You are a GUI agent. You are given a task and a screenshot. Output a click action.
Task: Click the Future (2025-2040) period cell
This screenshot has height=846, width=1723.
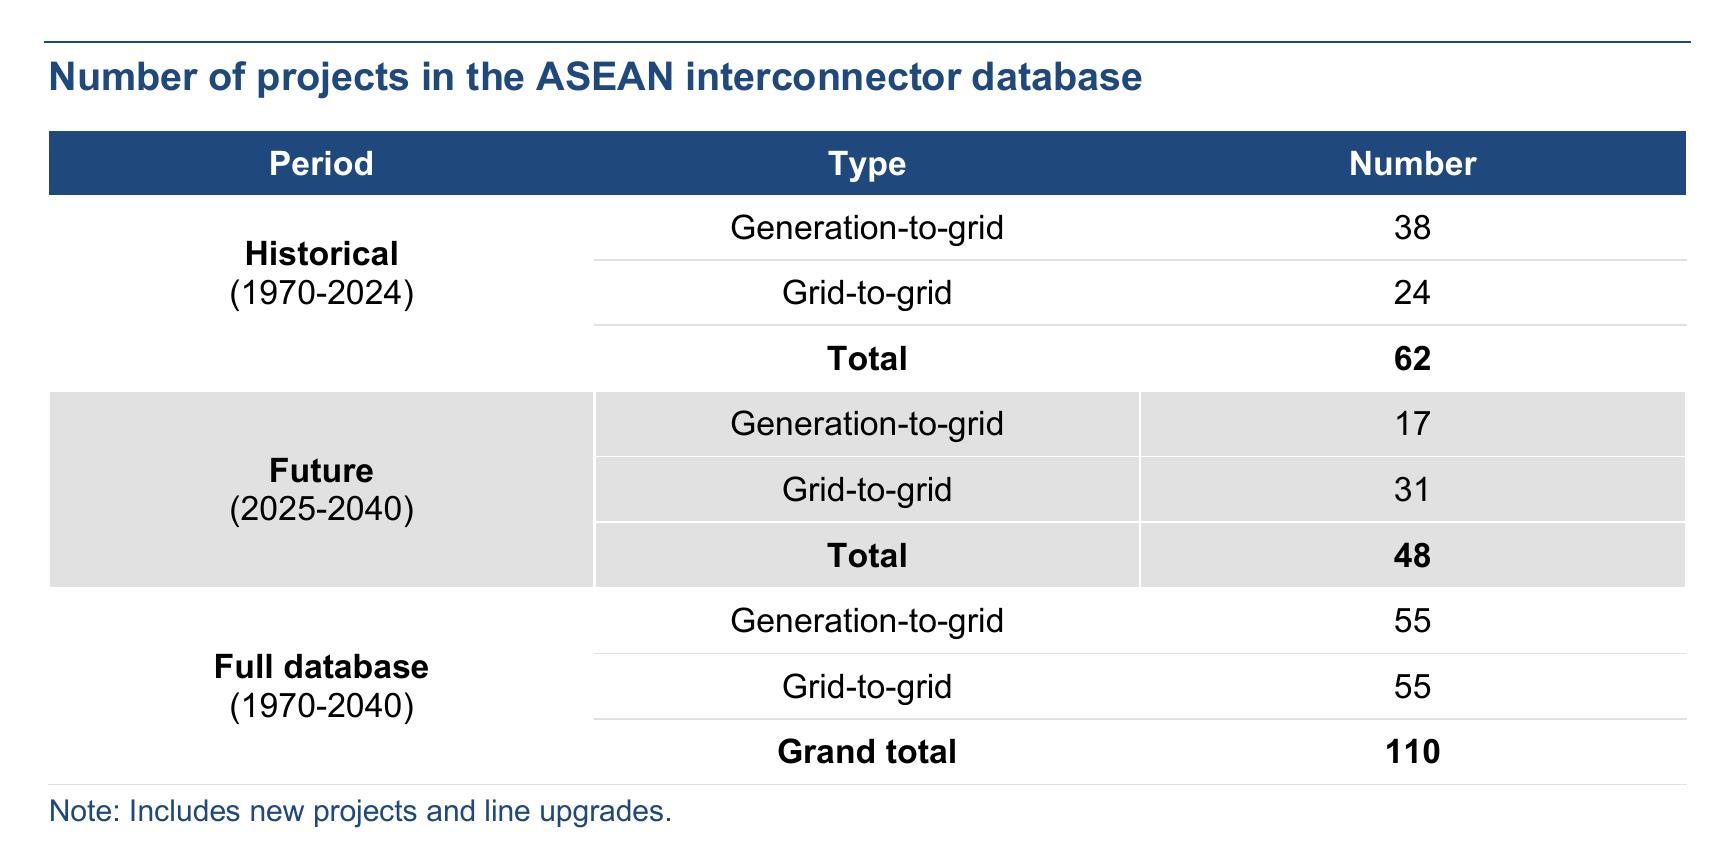(x=321, y=489)
